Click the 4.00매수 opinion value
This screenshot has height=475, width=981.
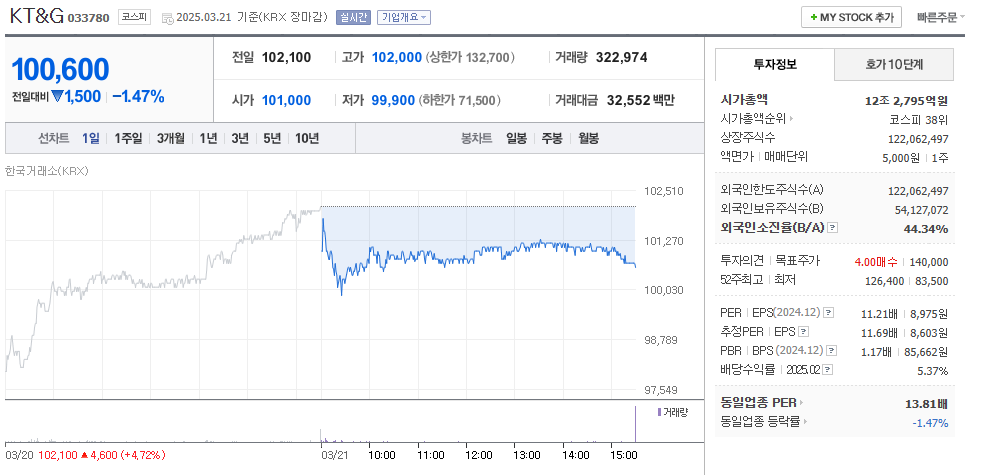(x=875, y=262)
